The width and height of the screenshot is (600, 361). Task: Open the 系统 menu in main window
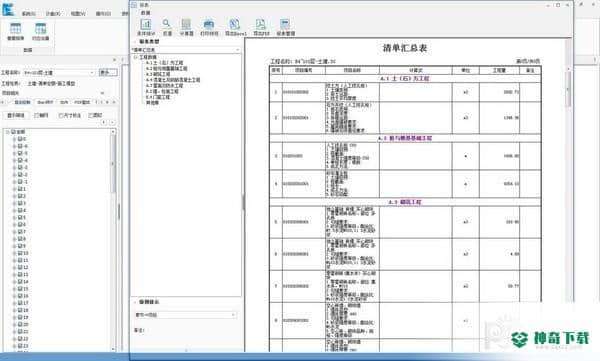pyautogui.click(x=28, y=13)
